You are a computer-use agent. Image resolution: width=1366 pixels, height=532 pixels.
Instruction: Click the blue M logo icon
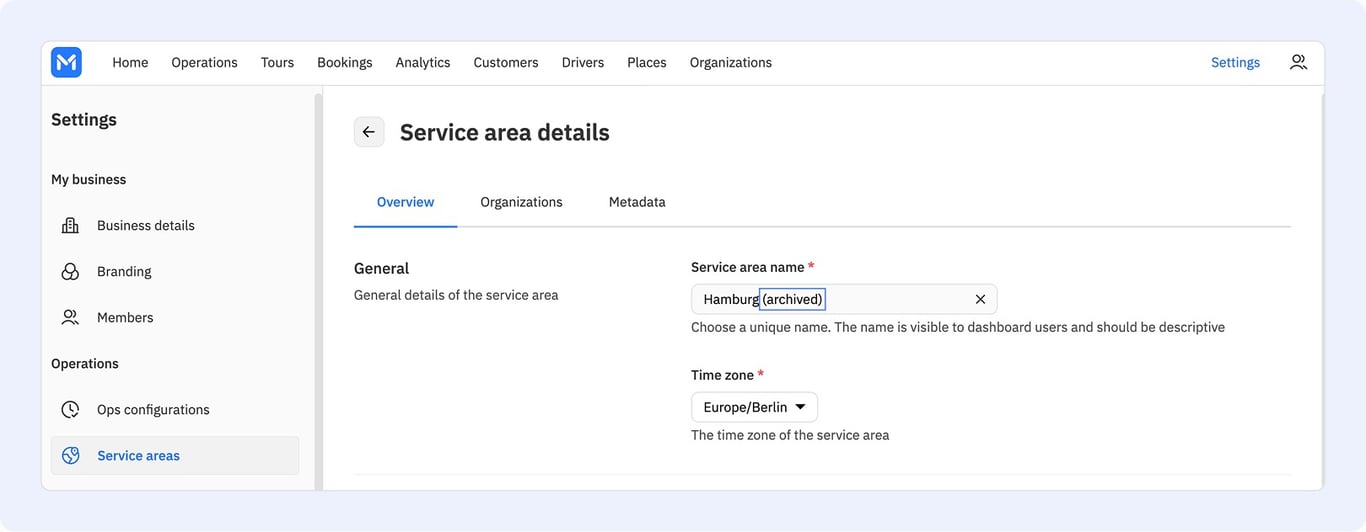click(66, 62)
